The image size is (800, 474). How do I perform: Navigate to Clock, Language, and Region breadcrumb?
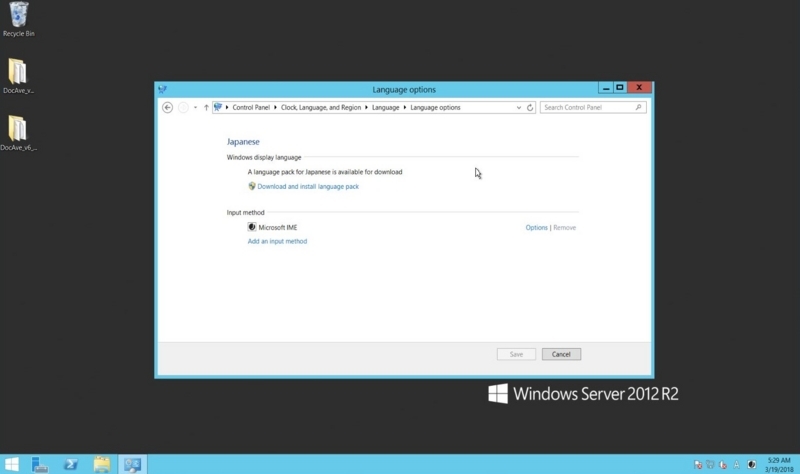pyautogui.click(x=320, y=108)
